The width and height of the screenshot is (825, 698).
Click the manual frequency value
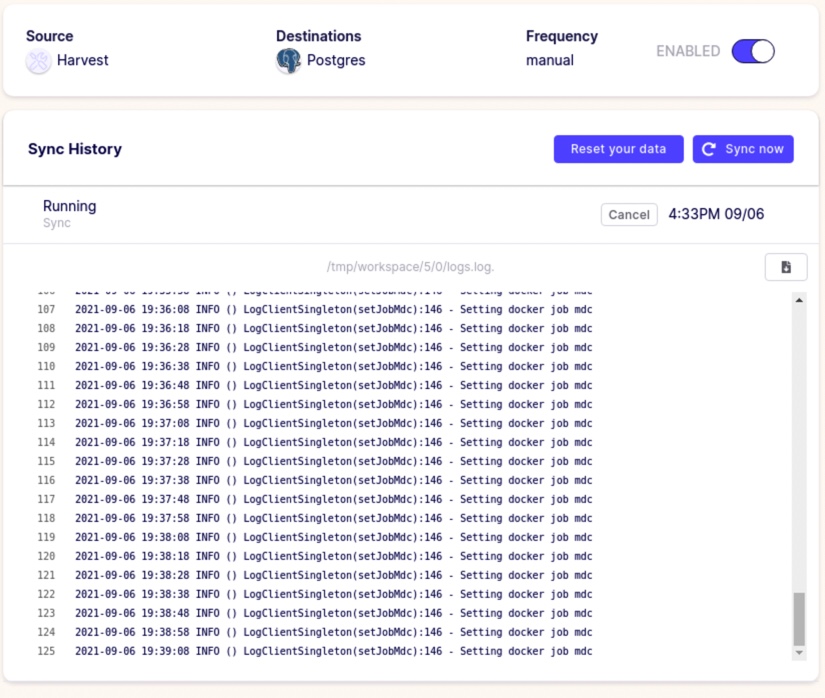pos(550,60)
